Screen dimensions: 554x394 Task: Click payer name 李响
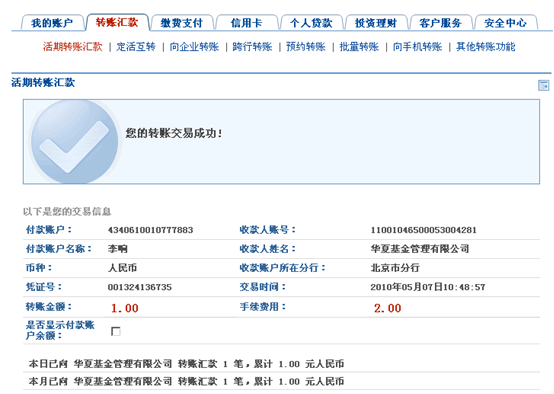point(118,249)
